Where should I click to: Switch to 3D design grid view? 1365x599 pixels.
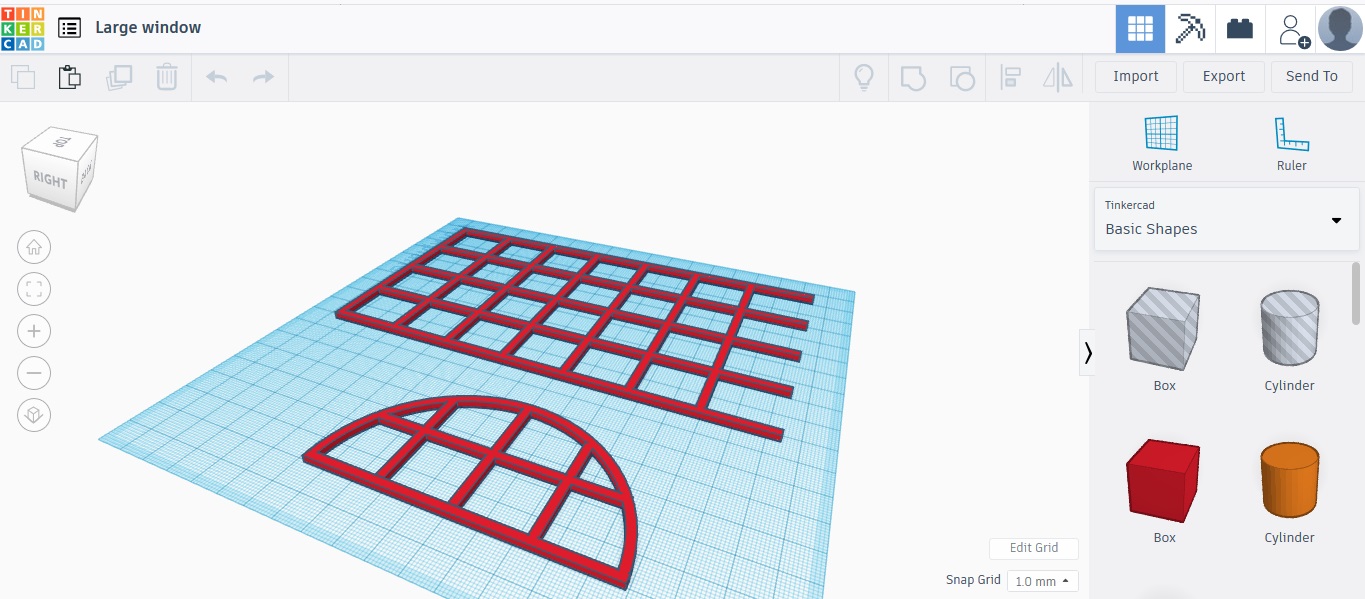(x=1140, y=28)
